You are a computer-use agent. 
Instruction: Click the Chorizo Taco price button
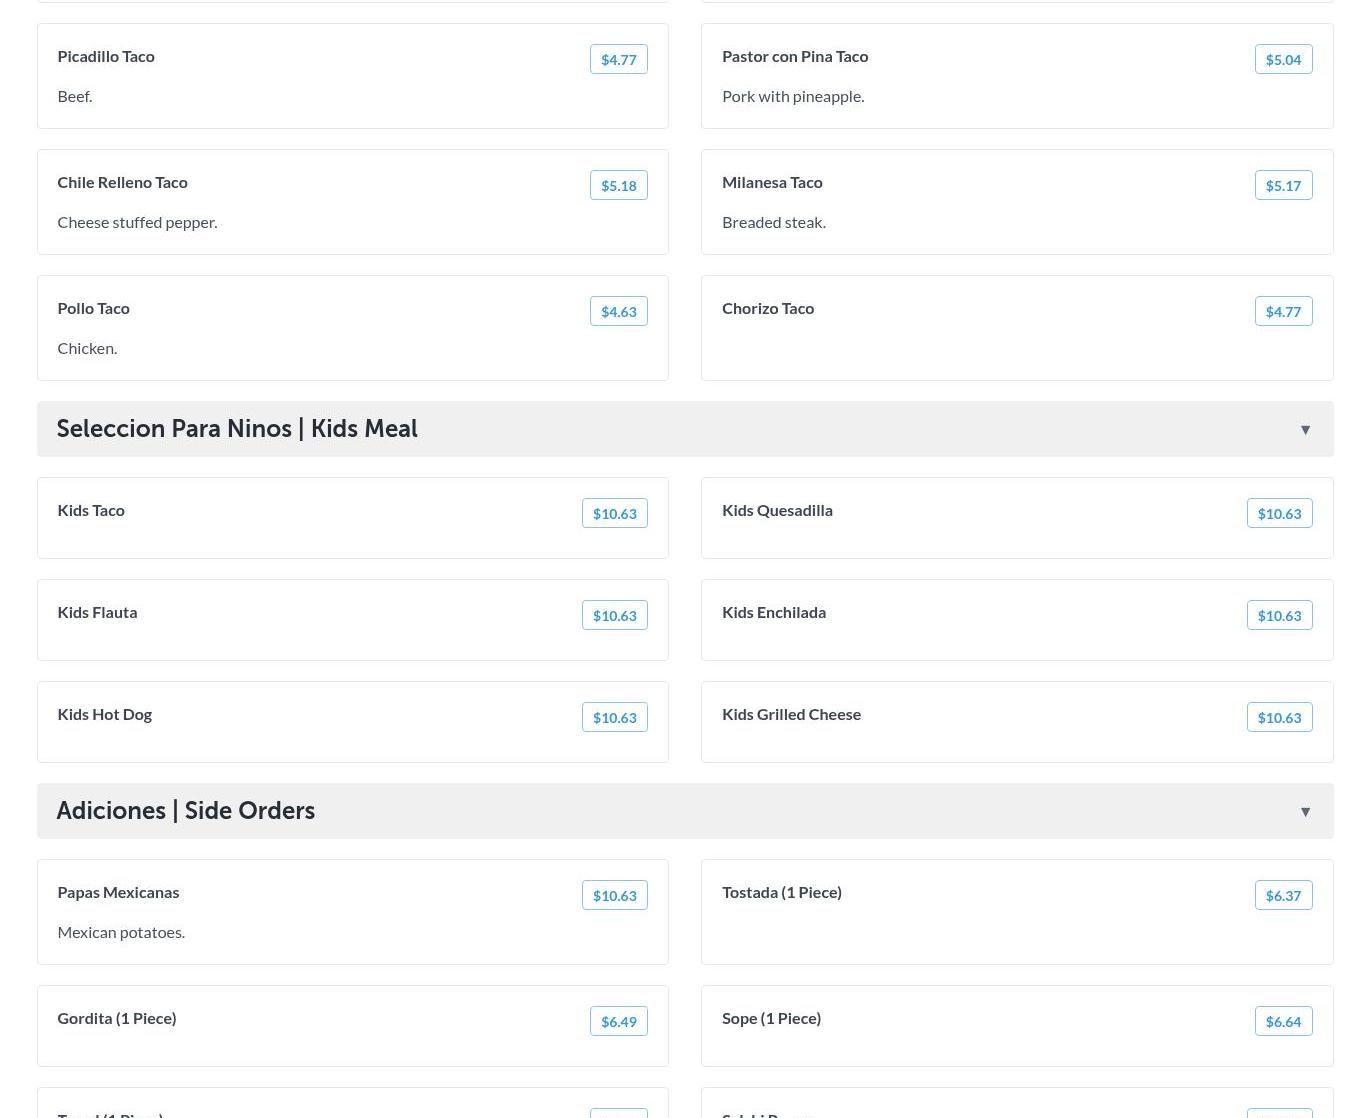[x=1283, y=312]
